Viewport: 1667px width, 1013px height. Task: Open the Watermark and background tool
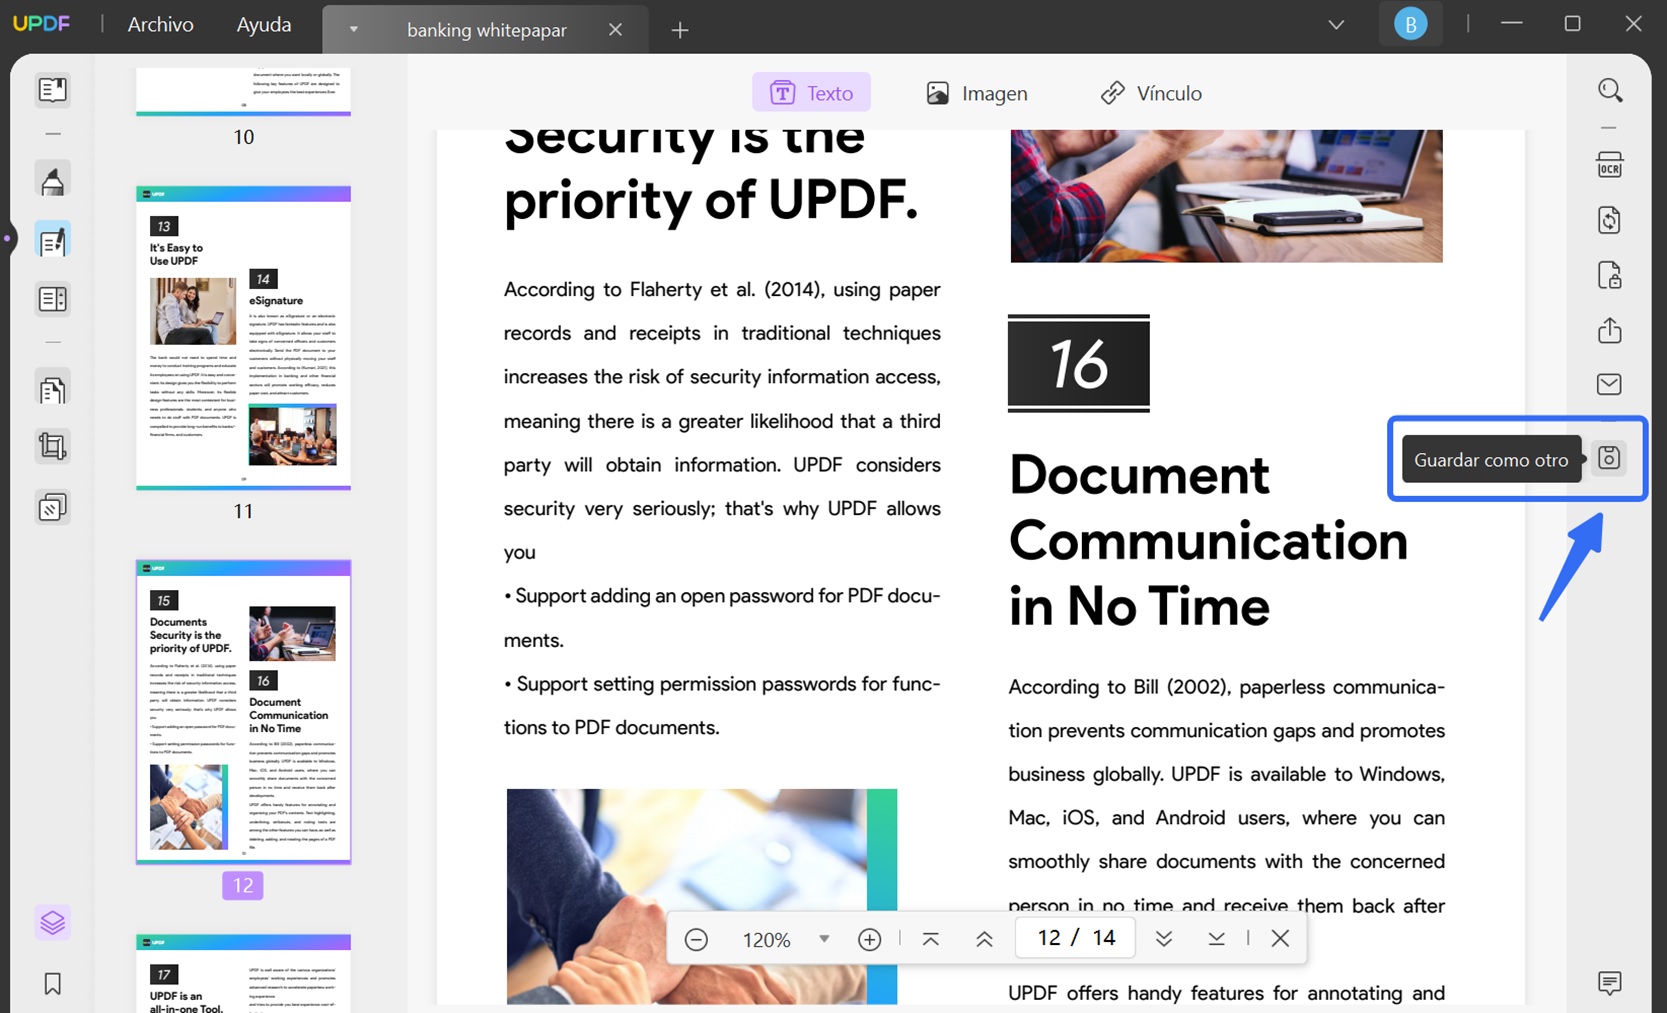tap(52, 508)
